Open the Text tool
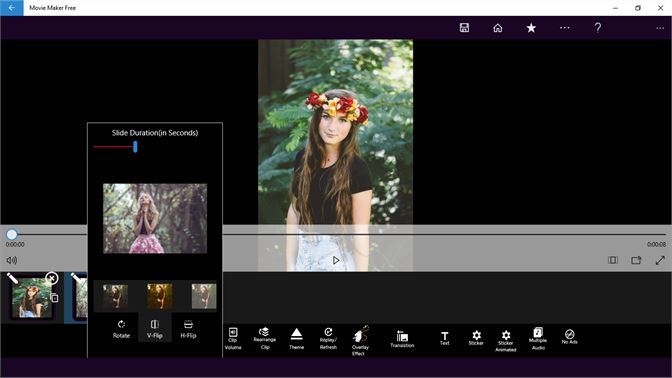672x378 pixels. 444,339
